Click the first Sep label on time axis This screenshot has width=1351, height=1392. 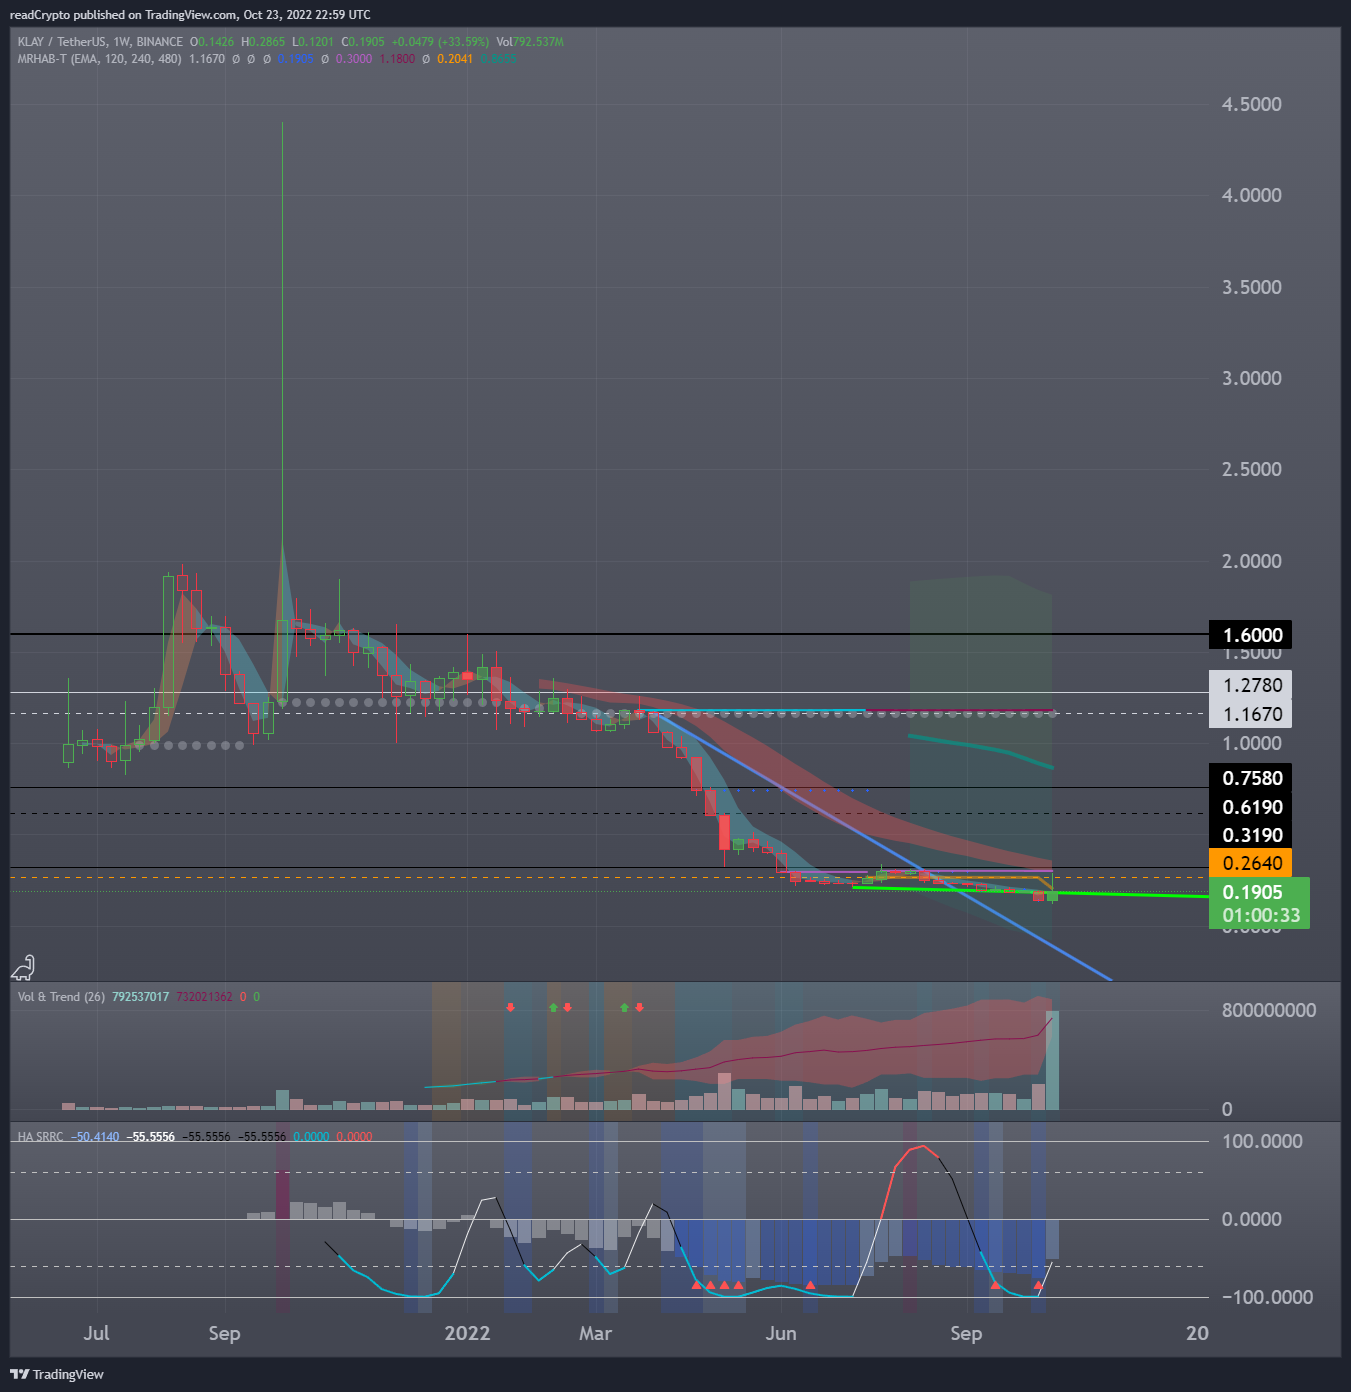[x=224, y=1333]
